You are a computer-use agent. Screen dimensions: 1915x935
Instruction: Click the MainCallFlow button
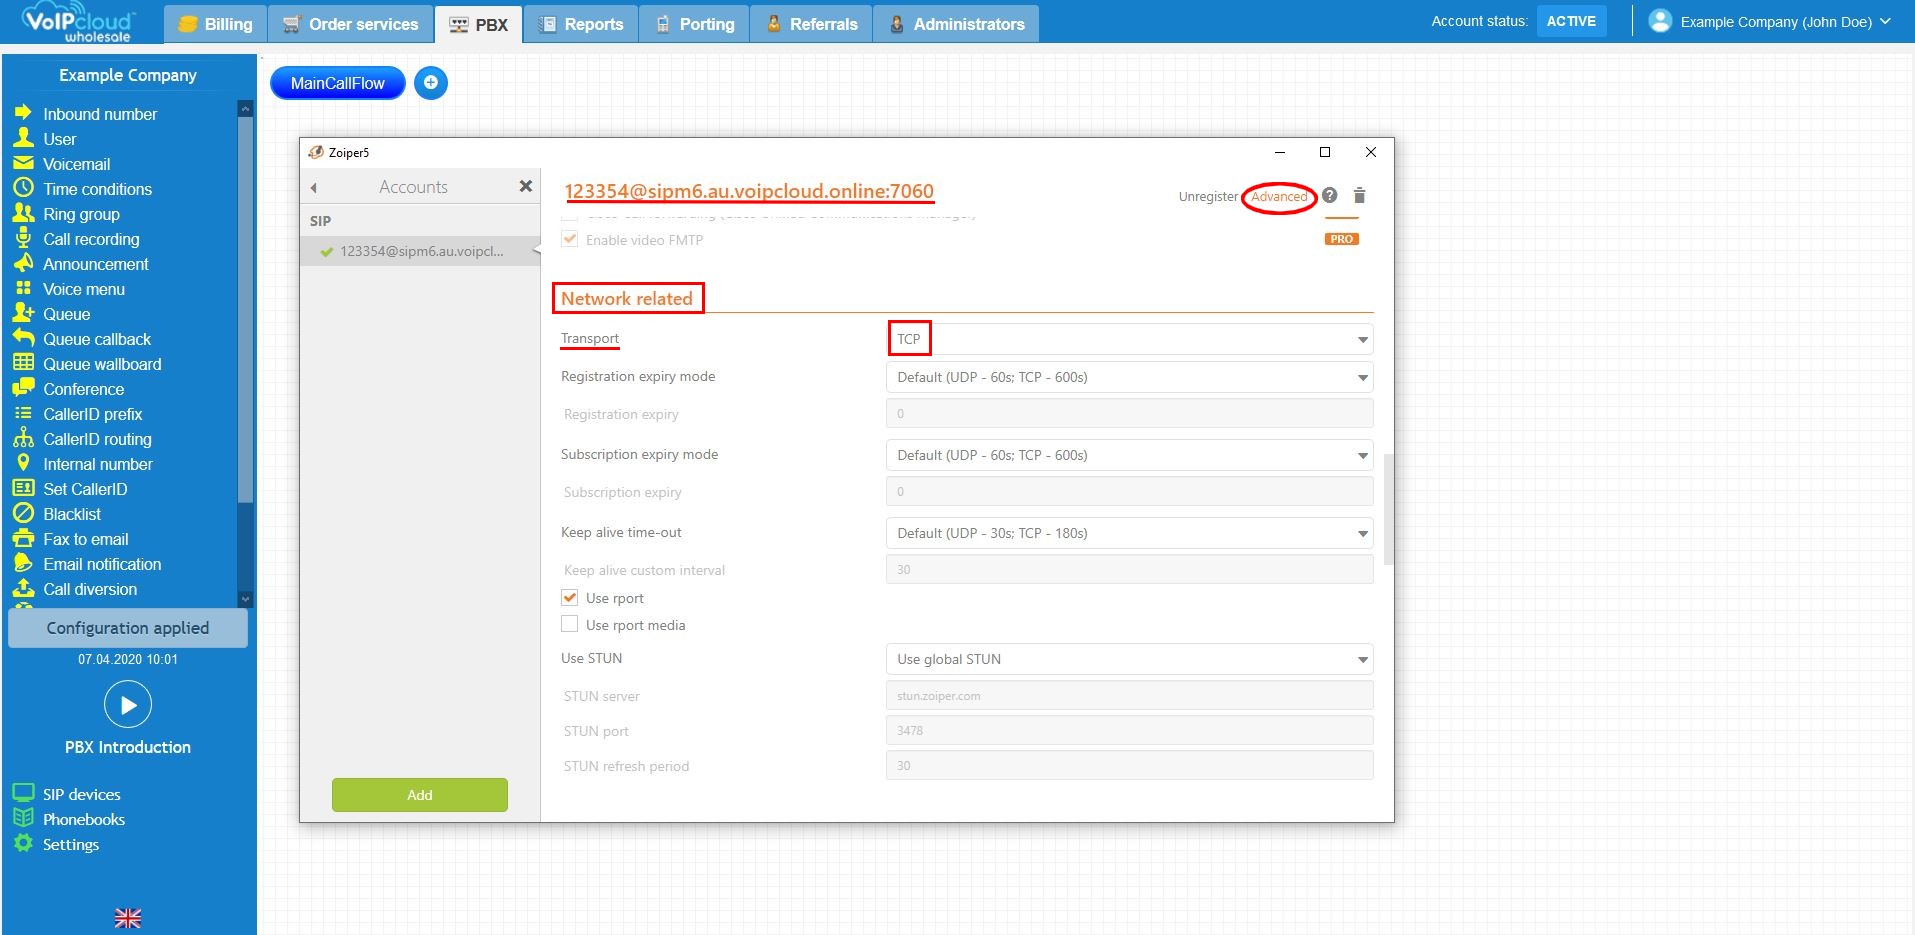coord(338,83)
